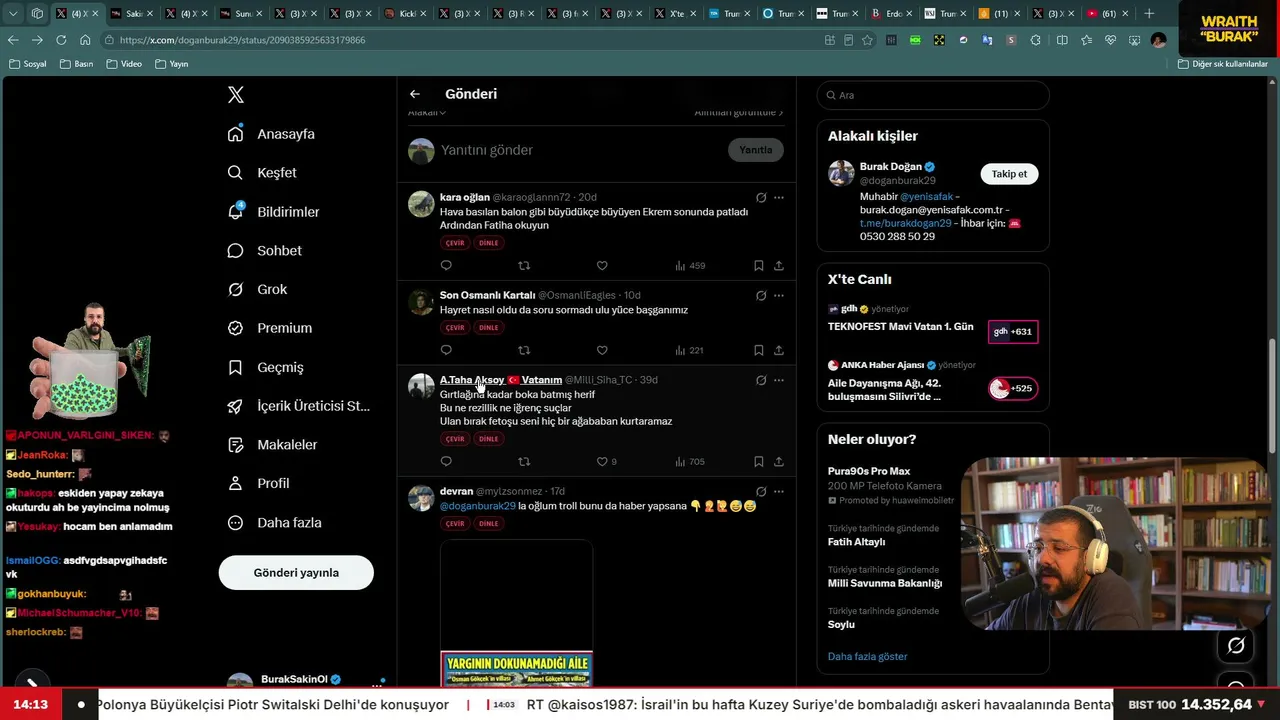1280x720 pixels.
Task: Open a new browser tab
Action: pyautogui.click(x=1149, y=14)
